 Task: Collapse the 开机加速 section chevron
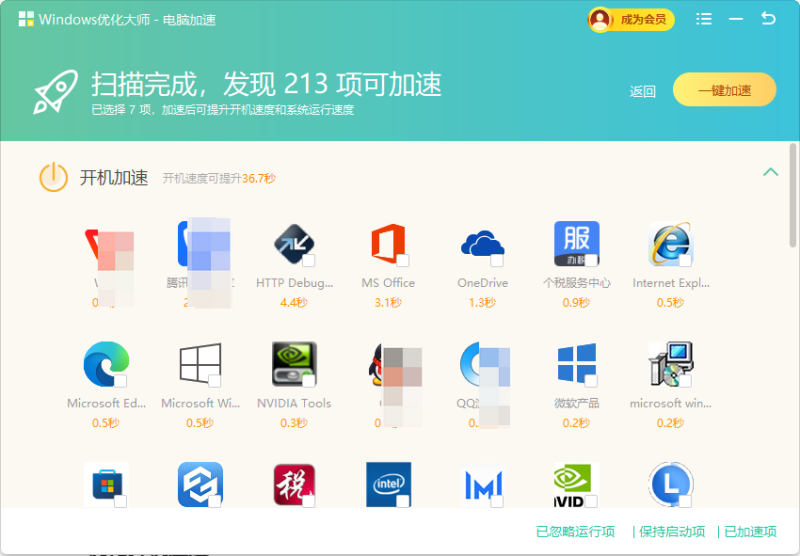[770, 172]
